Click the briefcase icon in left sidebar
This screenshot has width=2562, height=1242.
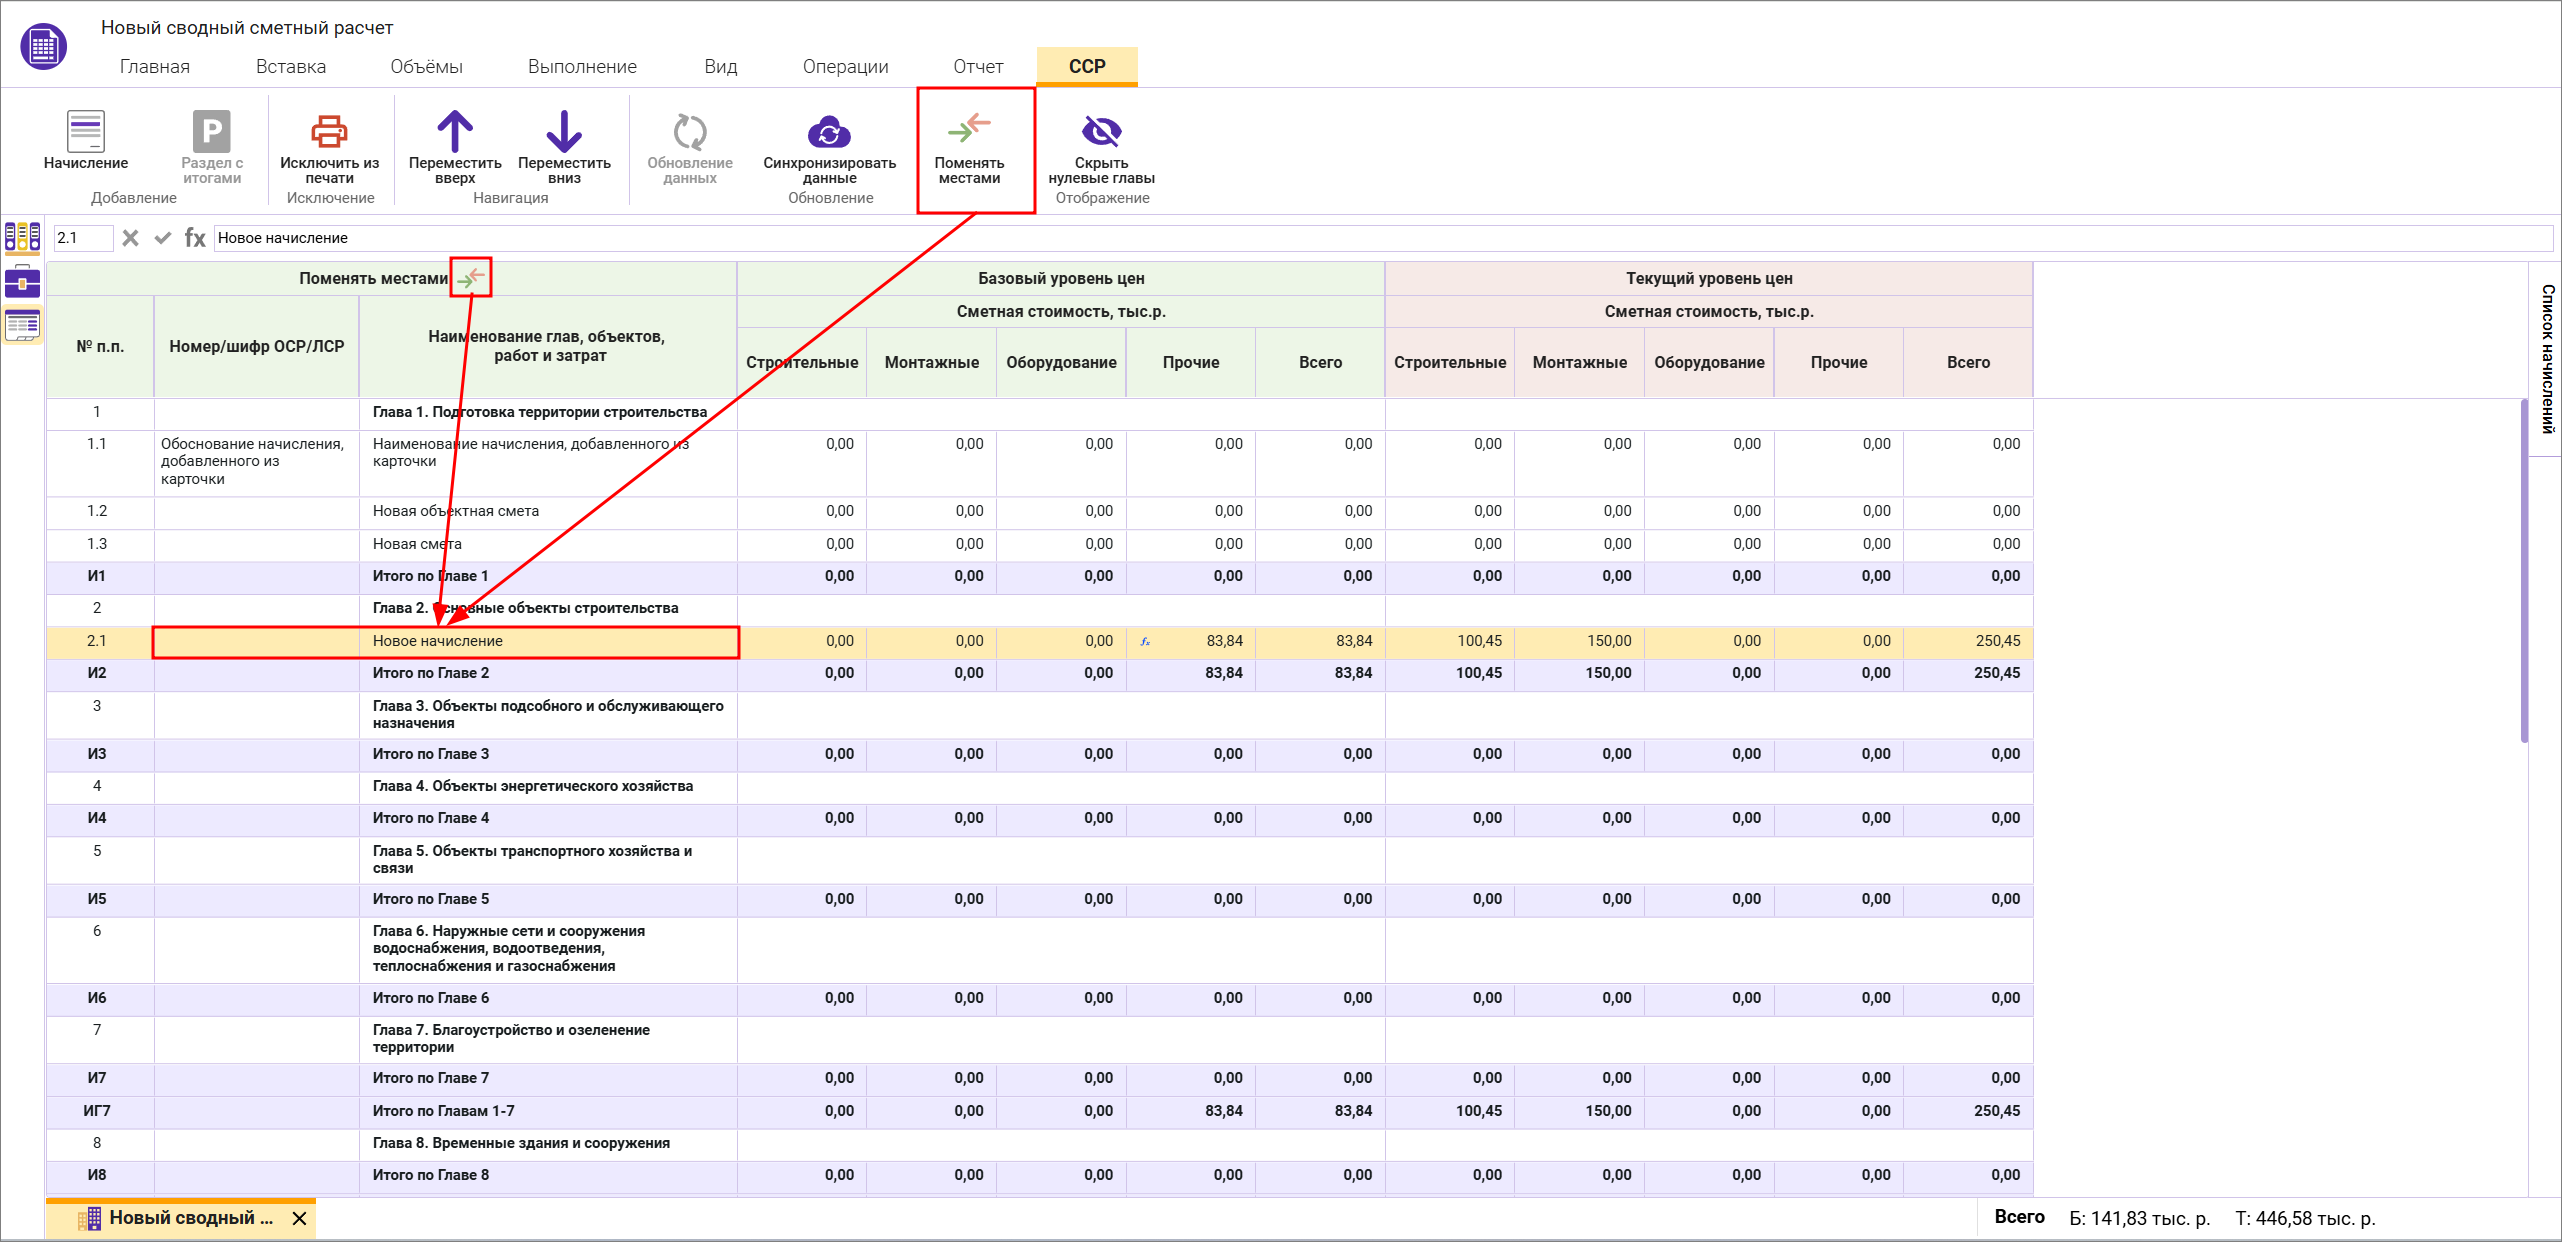click(22, 282)
